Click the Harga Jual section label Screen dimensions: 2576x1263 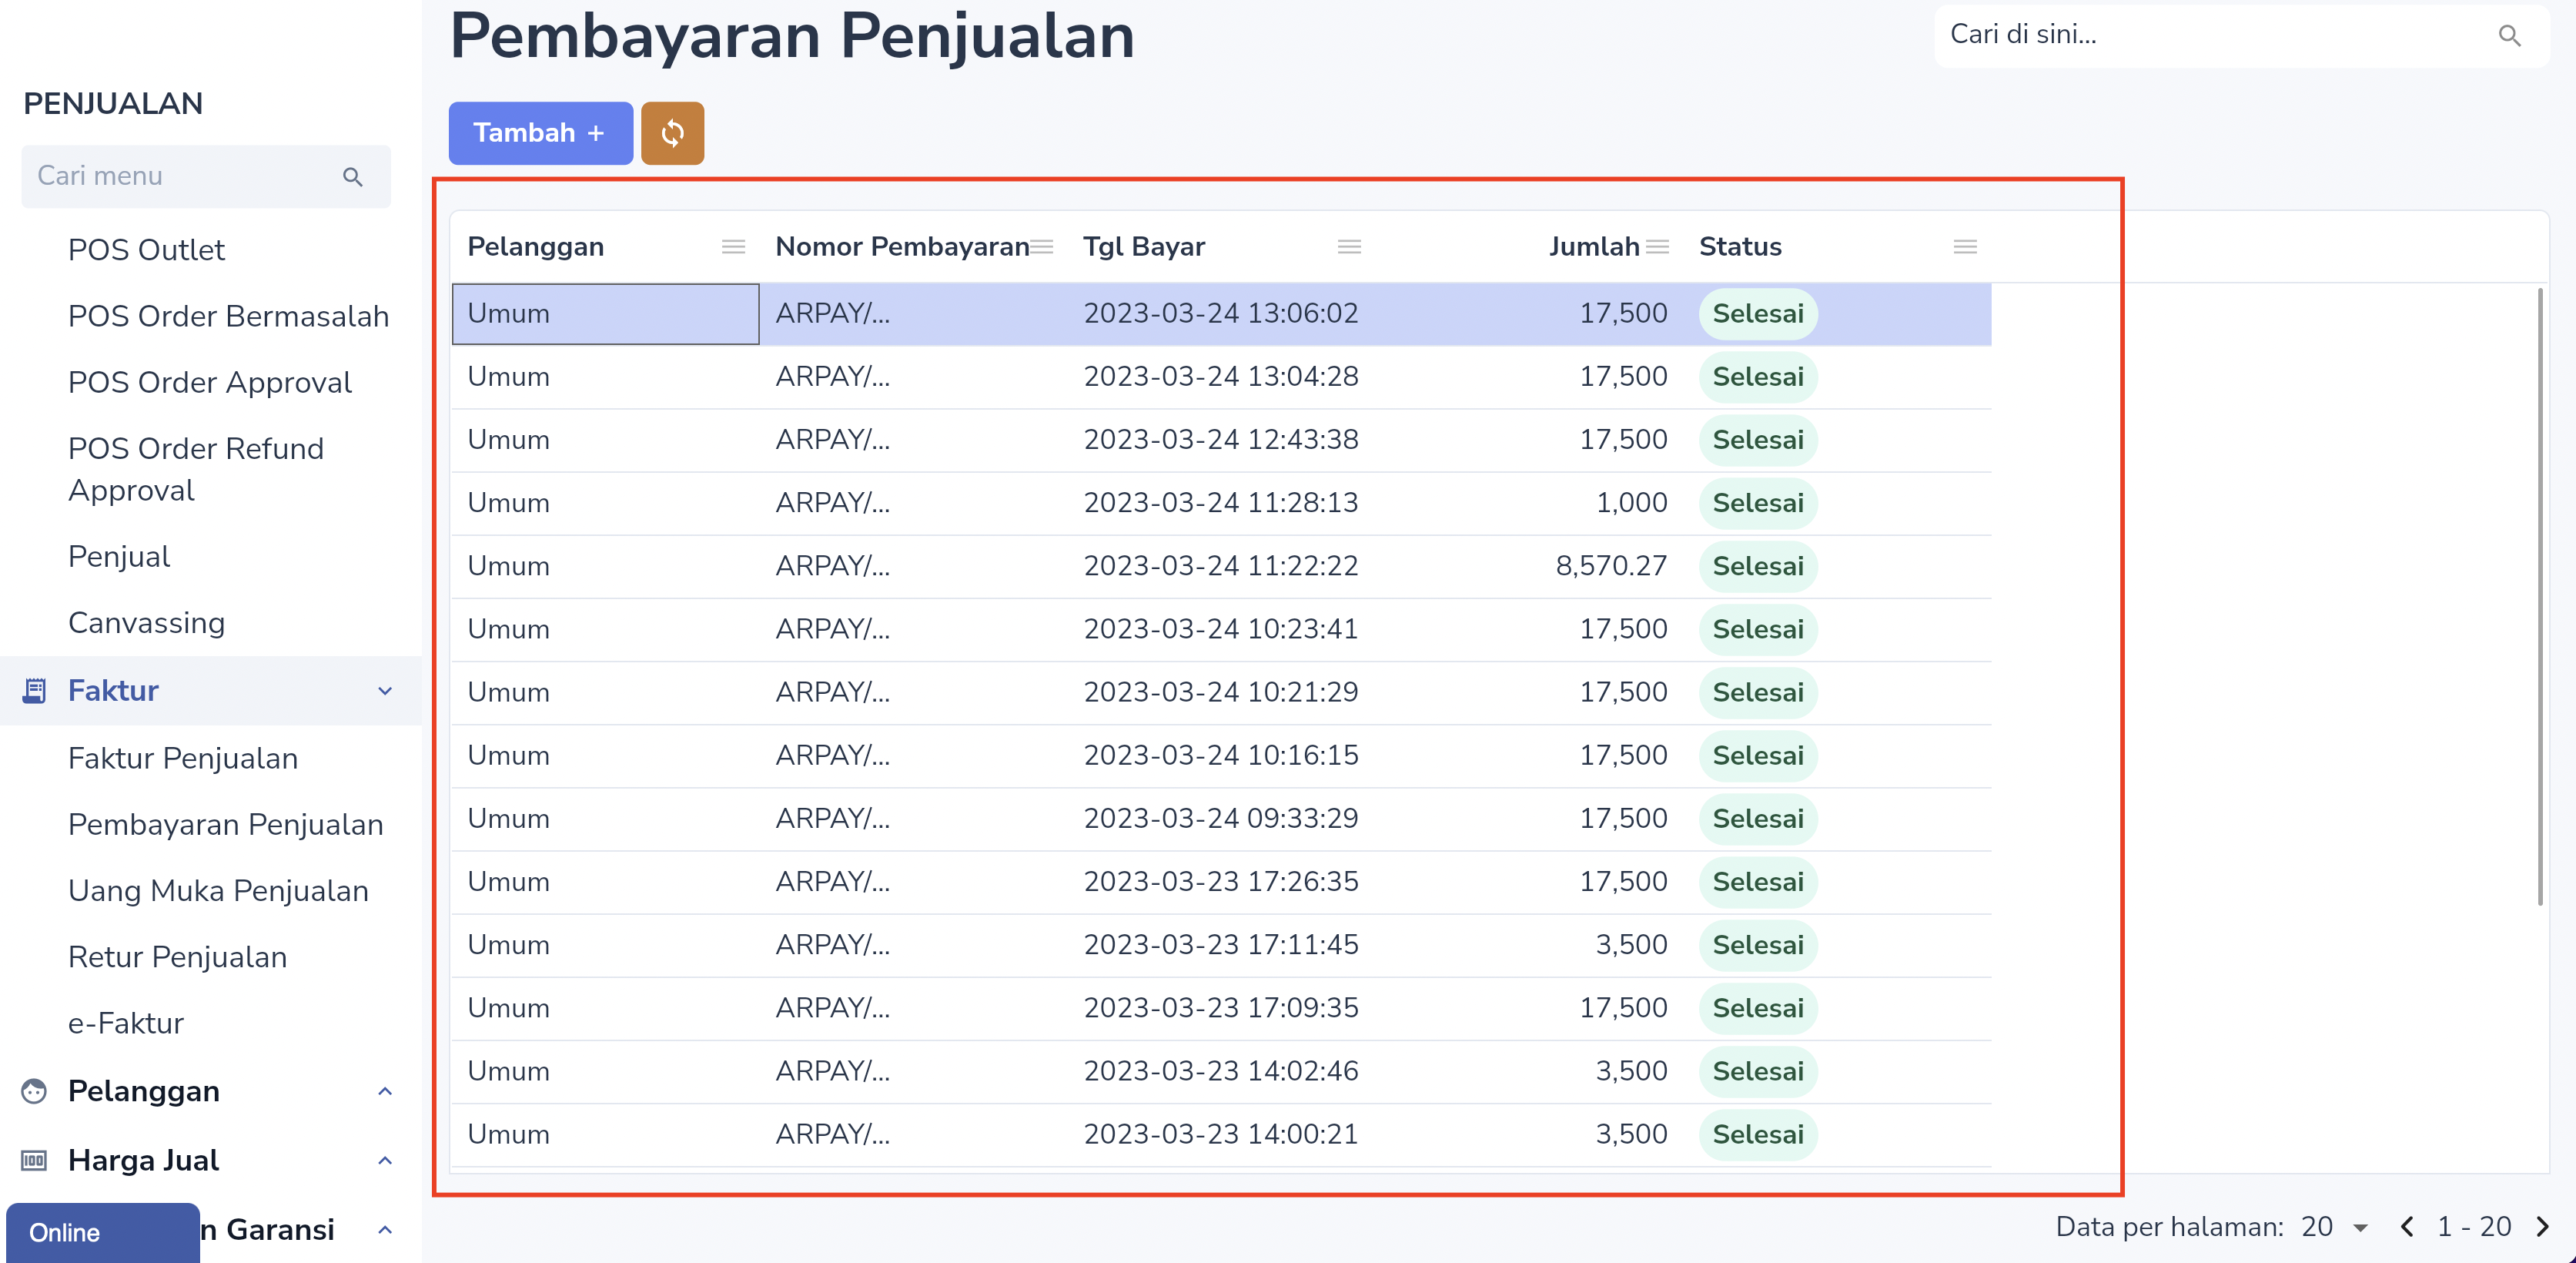(x=143, y=1160)
